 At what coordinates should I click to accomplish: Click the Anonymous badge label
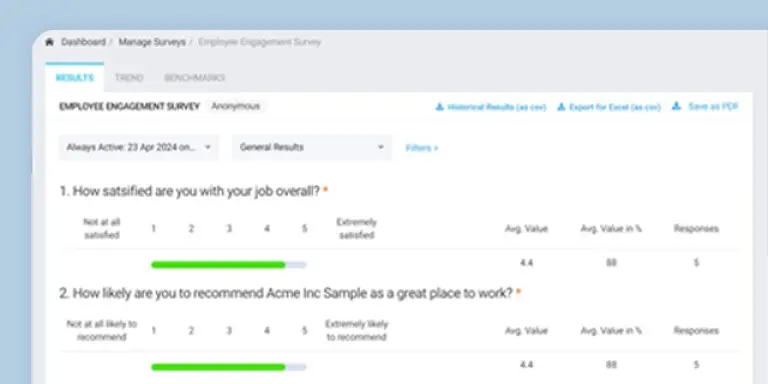tap(236, 106)
